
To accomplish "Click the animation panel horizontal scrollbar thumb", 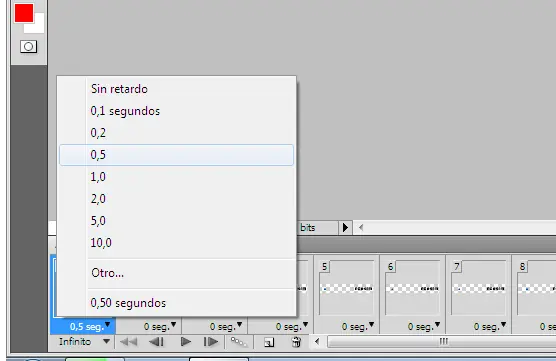I will (441, 342).
